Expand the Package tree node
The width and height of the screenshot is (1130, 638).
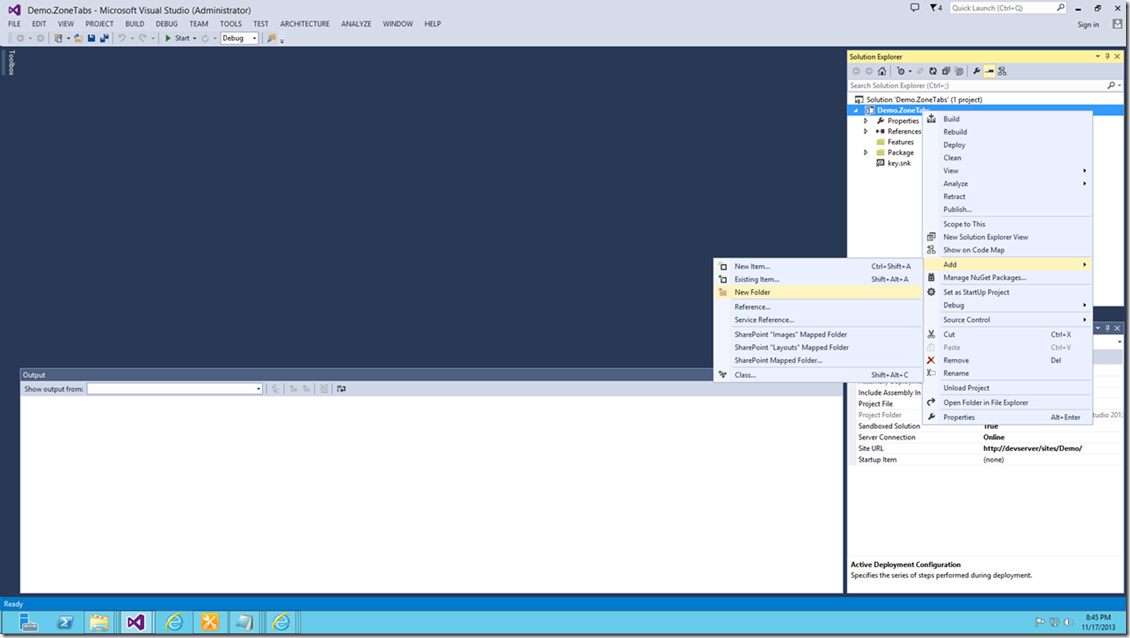[x=866, y=153]
